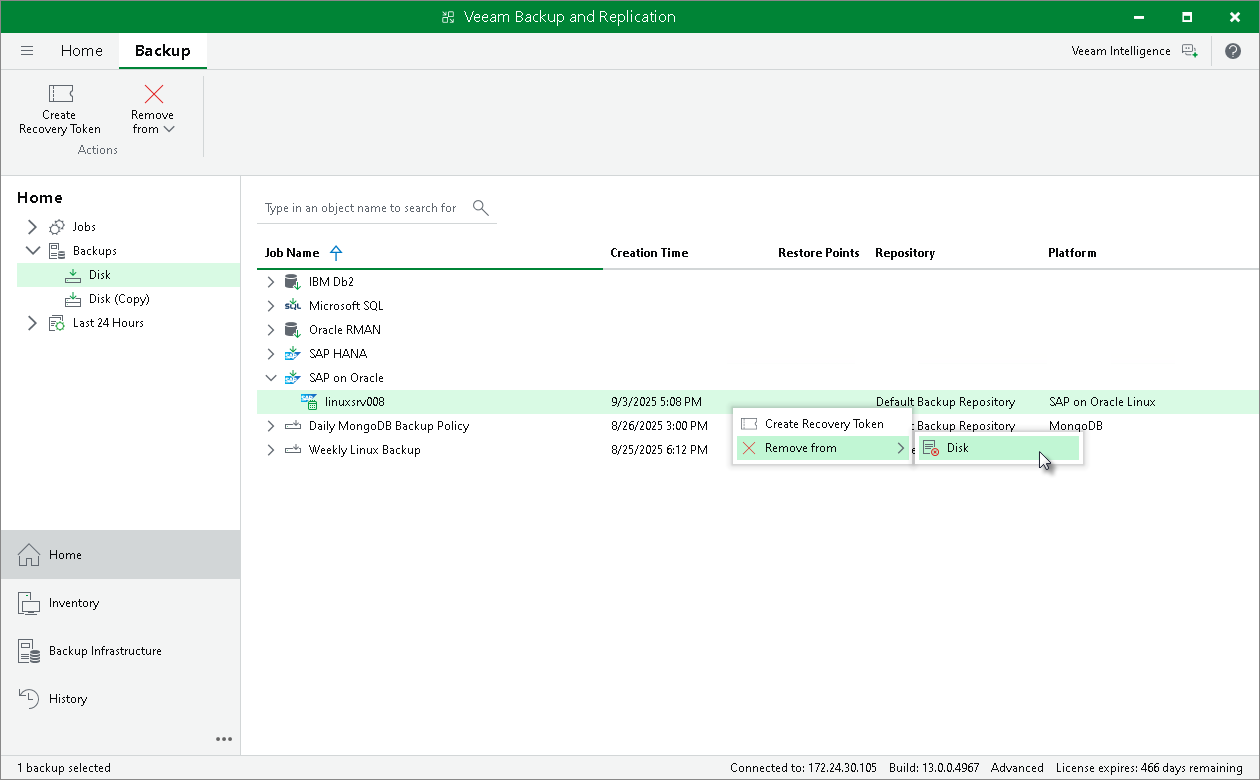Click the 1 backup selected status text
Image resolution: width=1260 pixels, height=780 pixels.
tap(64, 768)
